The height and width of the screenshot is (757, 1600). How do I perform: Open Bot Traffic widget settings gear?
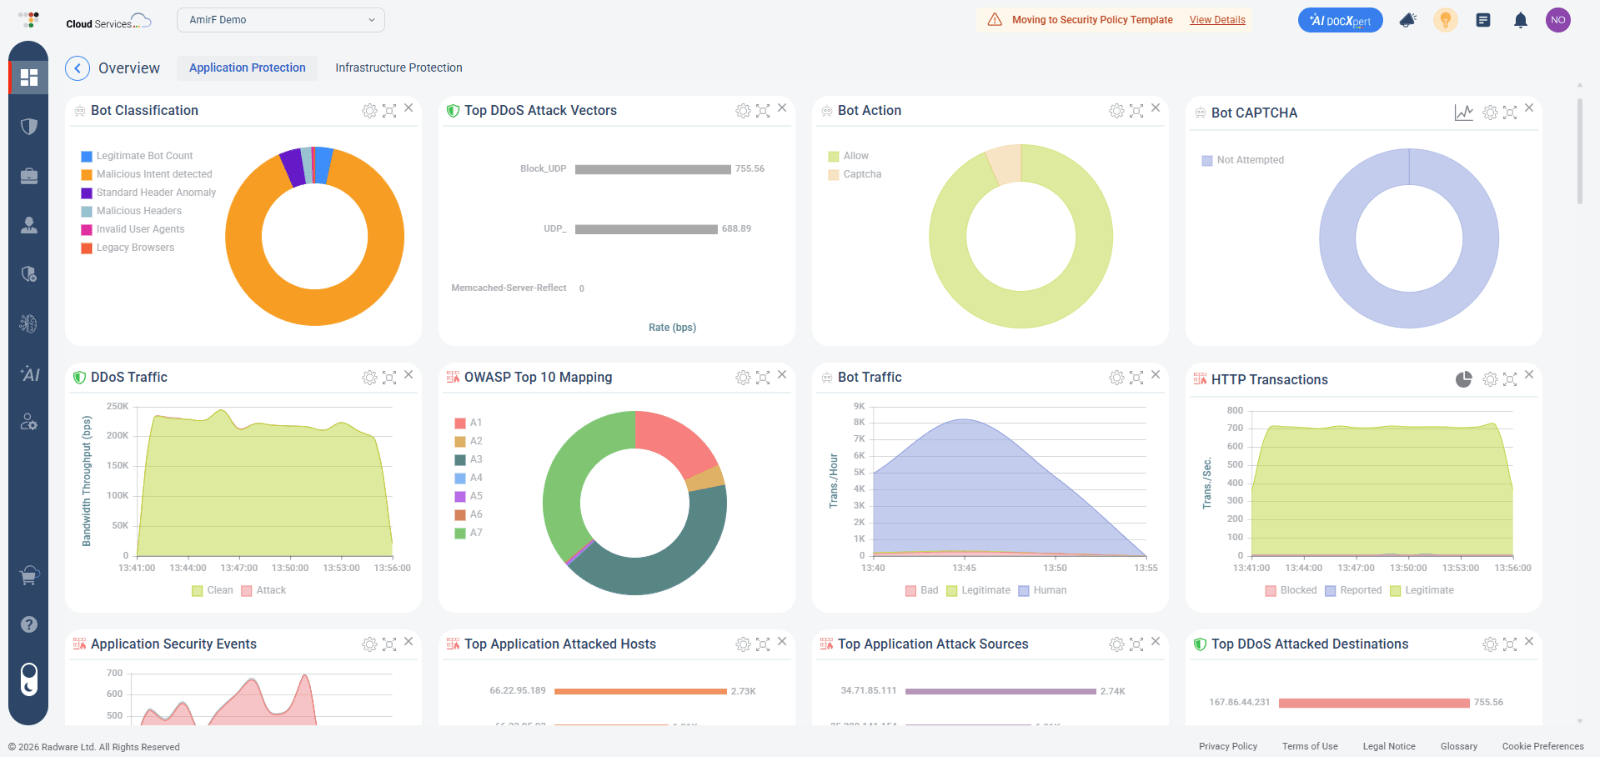tap(1116, 378)
